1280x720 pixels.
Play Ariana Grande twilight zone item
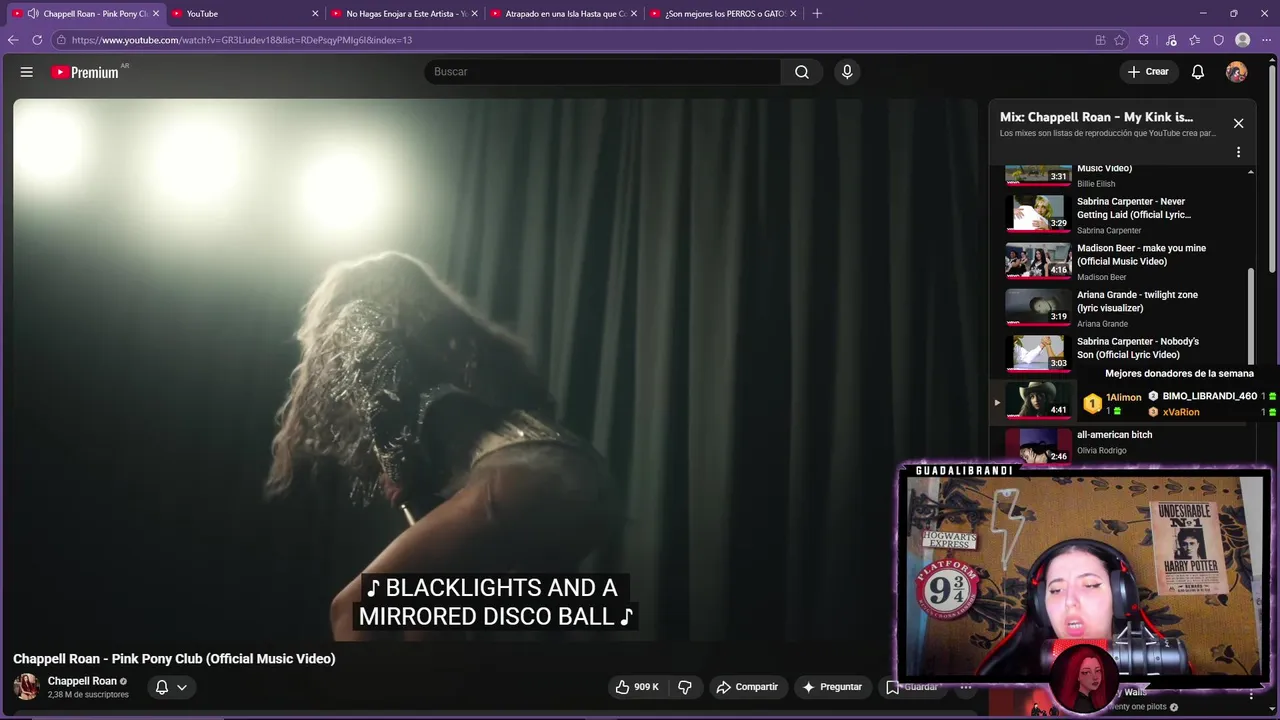(x=1120, y=308)
